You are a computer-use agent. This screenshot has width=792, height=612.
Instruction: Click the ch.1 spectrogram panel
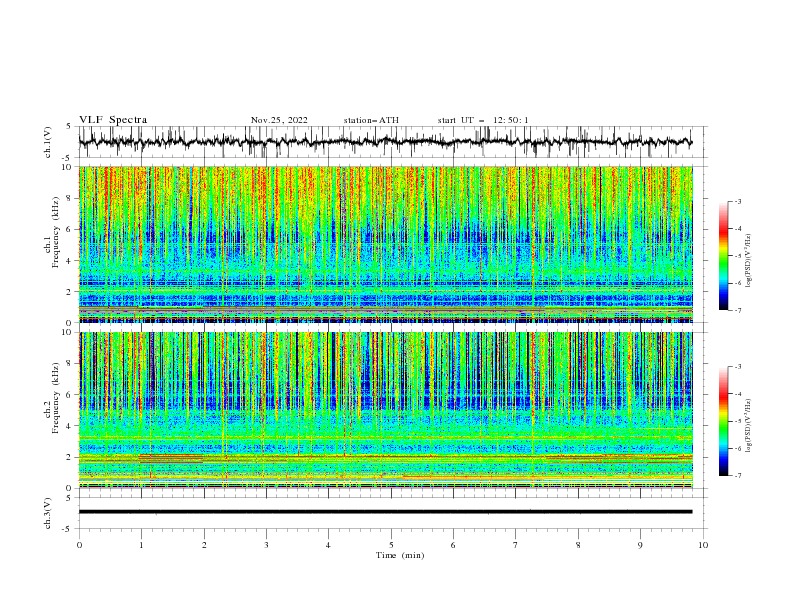pyautogui.click(x=385, y=244)
